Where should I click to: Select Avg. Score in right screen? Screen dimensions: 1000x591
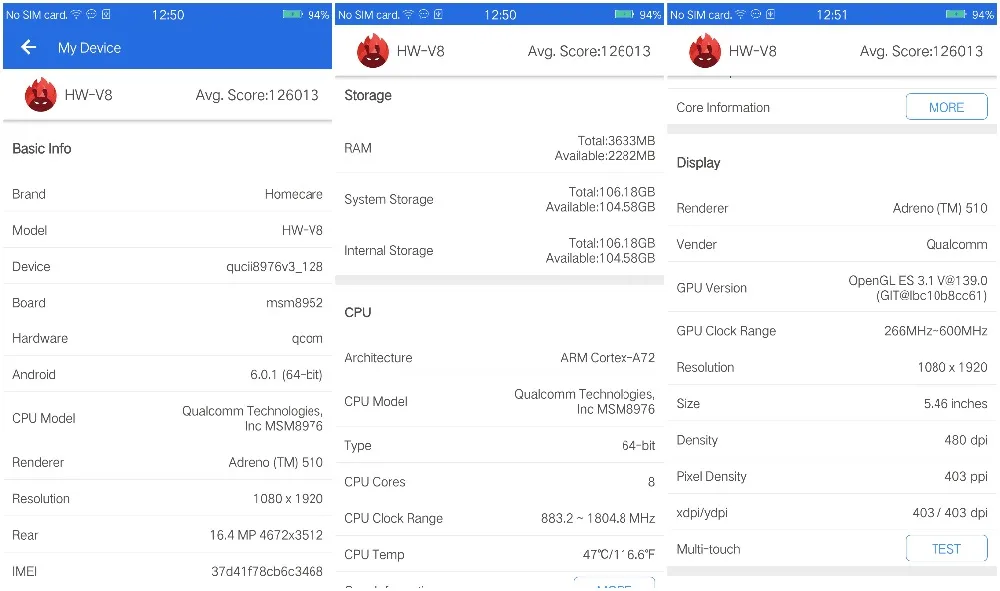coord(922,51)
